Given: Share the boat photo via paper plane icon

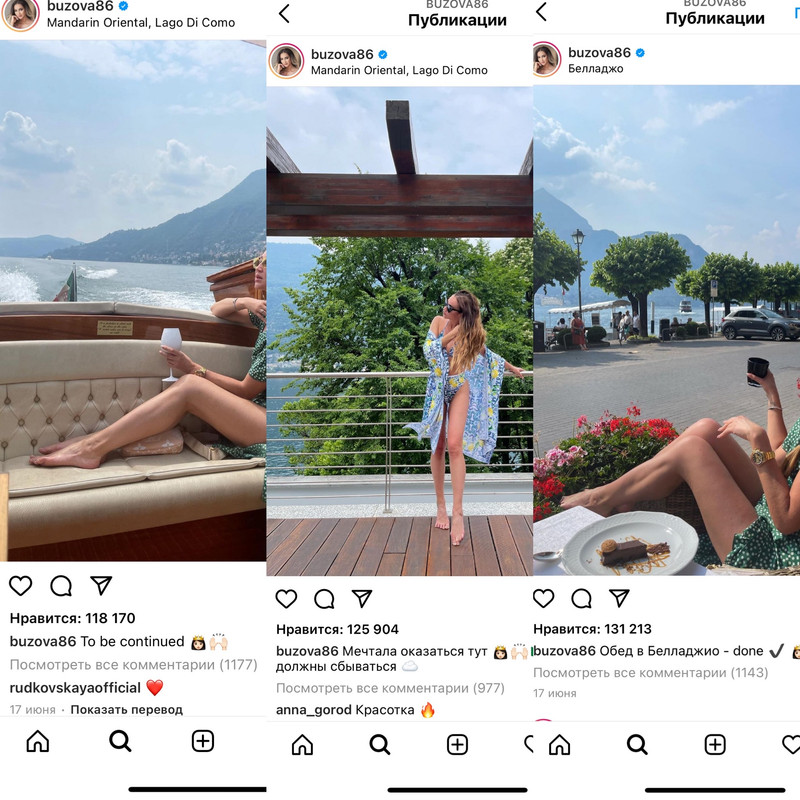Looking at the screenshot, I should point(101,585).
